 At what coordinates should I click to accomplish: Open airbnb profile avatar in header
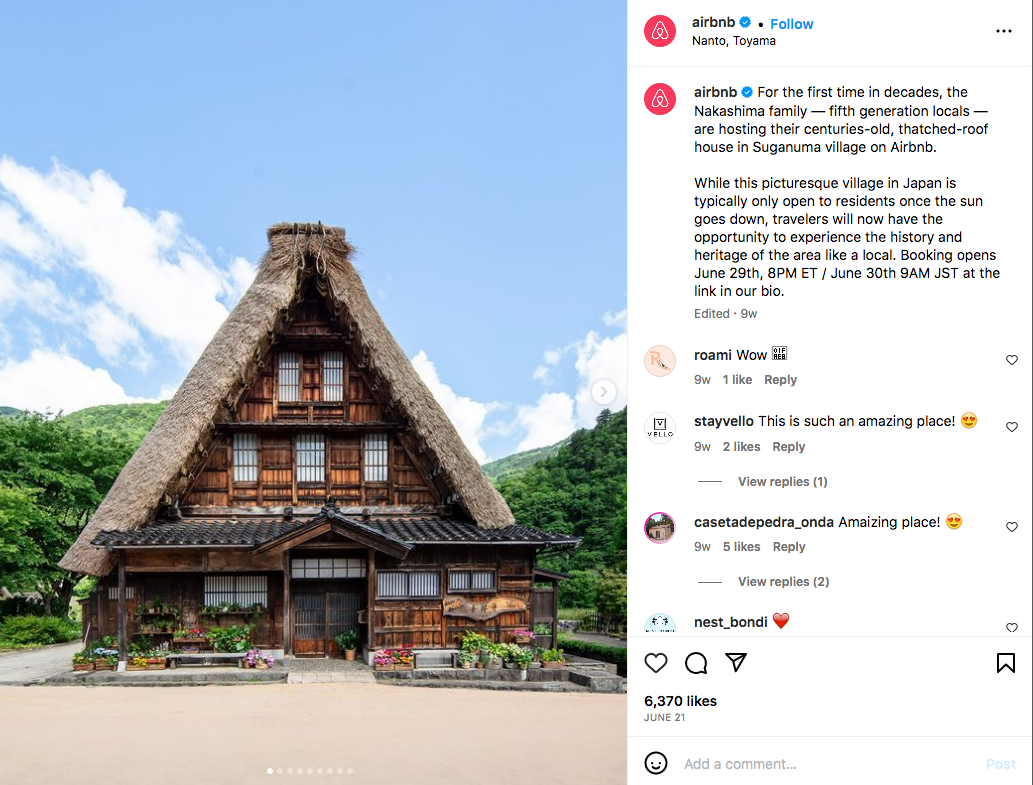point(659,31)
